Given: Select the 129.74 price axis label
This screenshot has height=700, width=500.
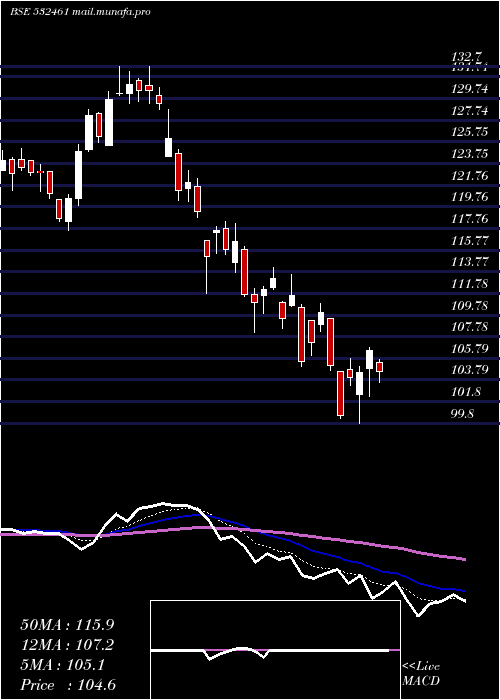Looking at the screenshot, I should pos(469,89).
